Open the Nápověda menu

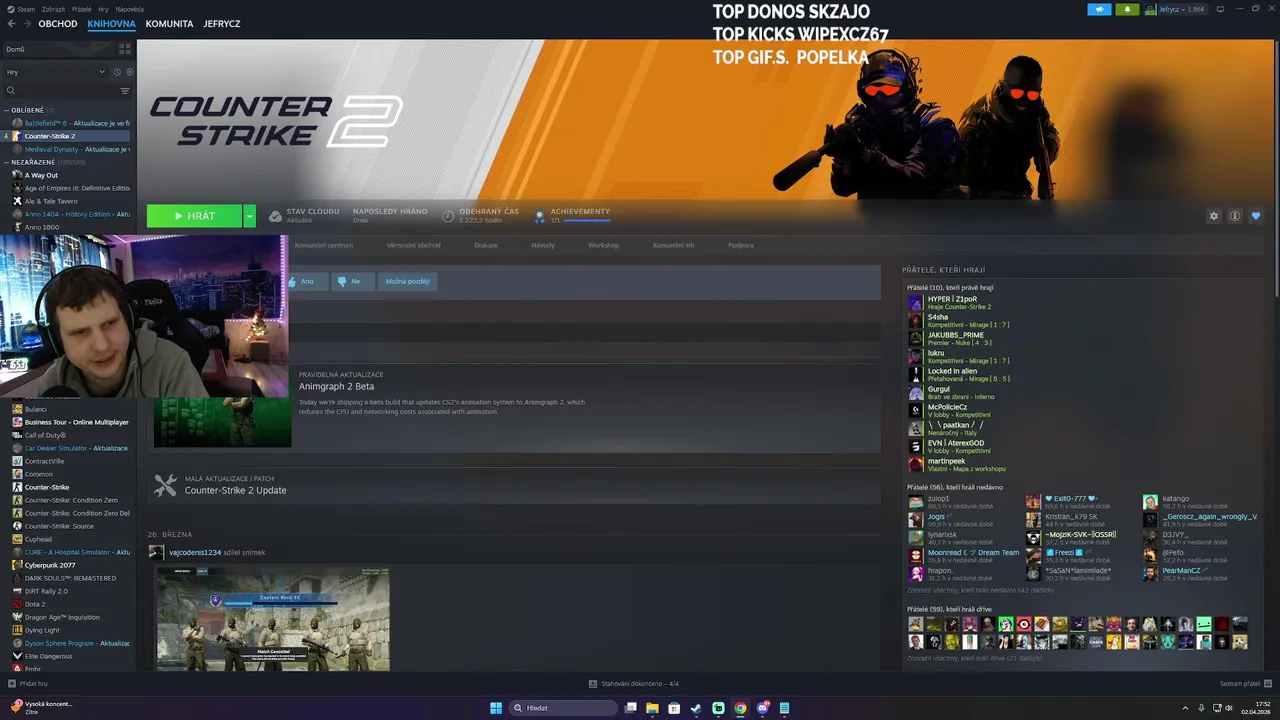click(x=129, y=9)
